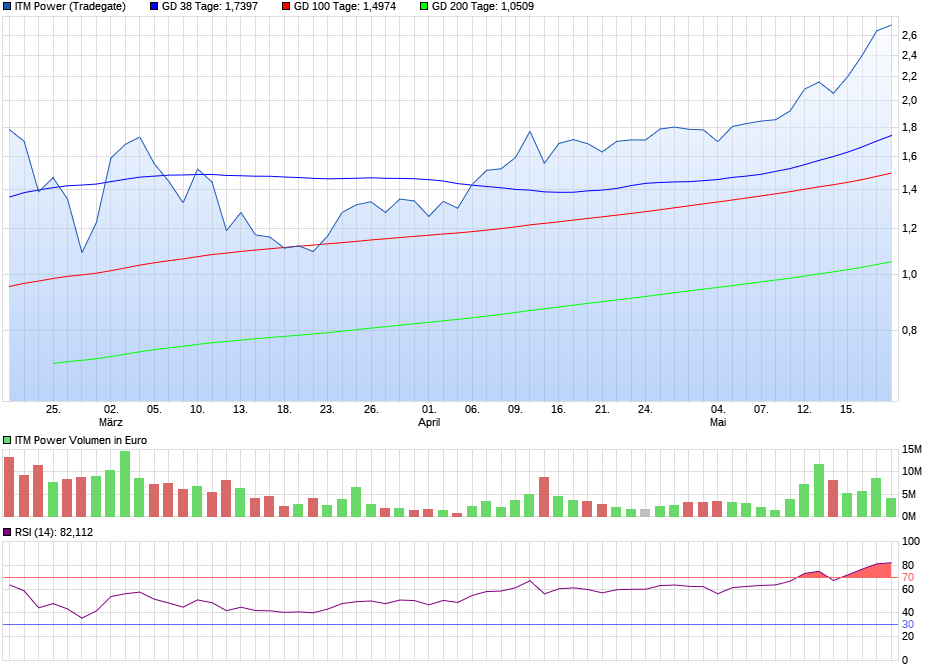Click the '26.' date axis label
This screenshot has width=940, height=670.
pyautogui.click(x=371, y=409)
